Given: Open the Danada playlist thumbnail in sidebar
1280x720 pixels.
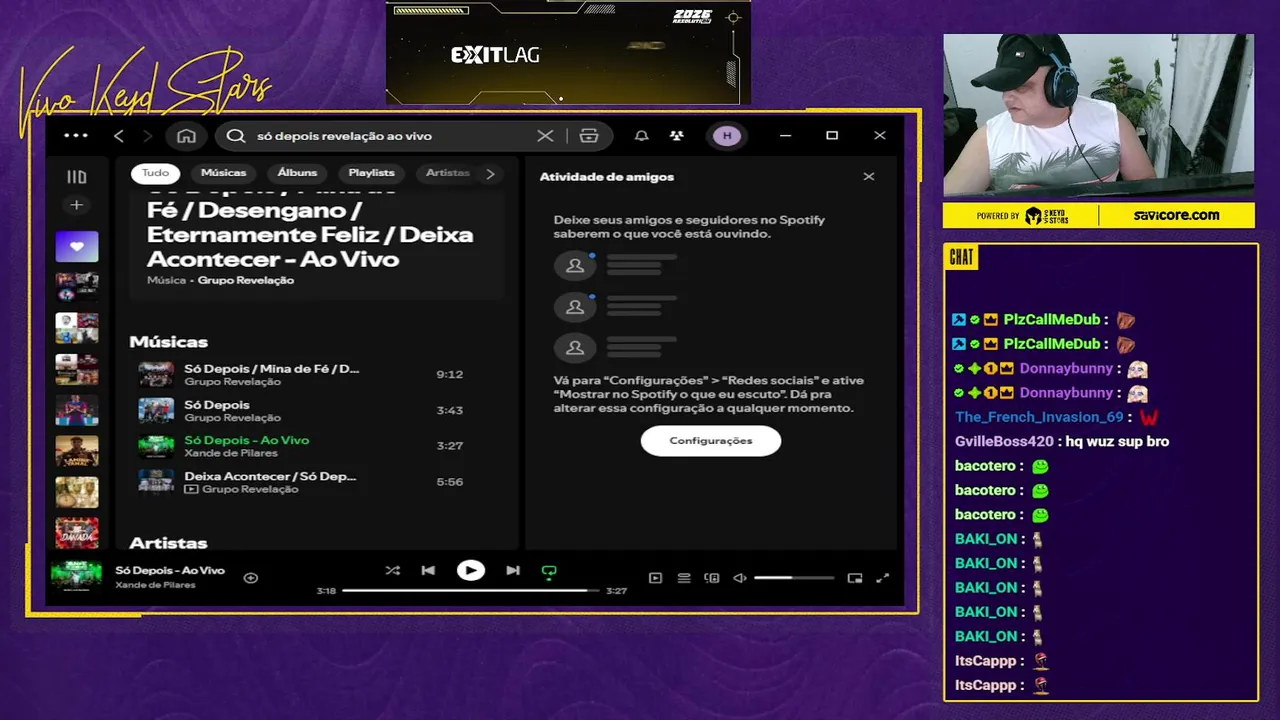Looking at the screenshot, I should click(77, 533).
